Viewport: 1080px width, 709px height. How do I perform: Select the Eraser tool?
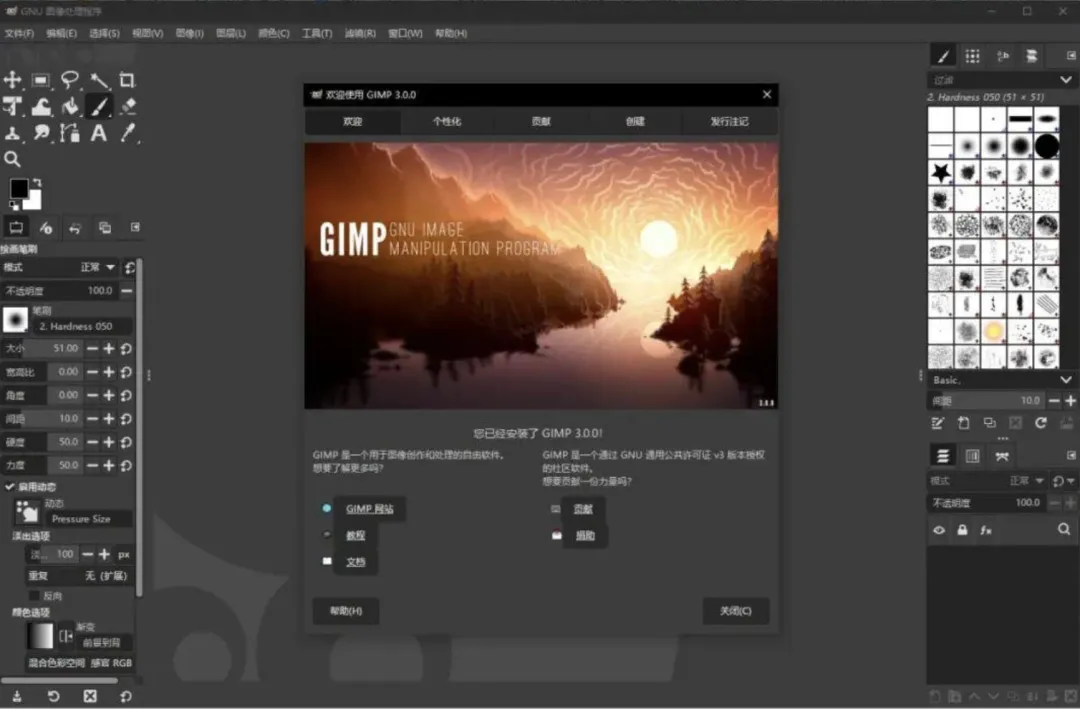click(x=127, y=106)
